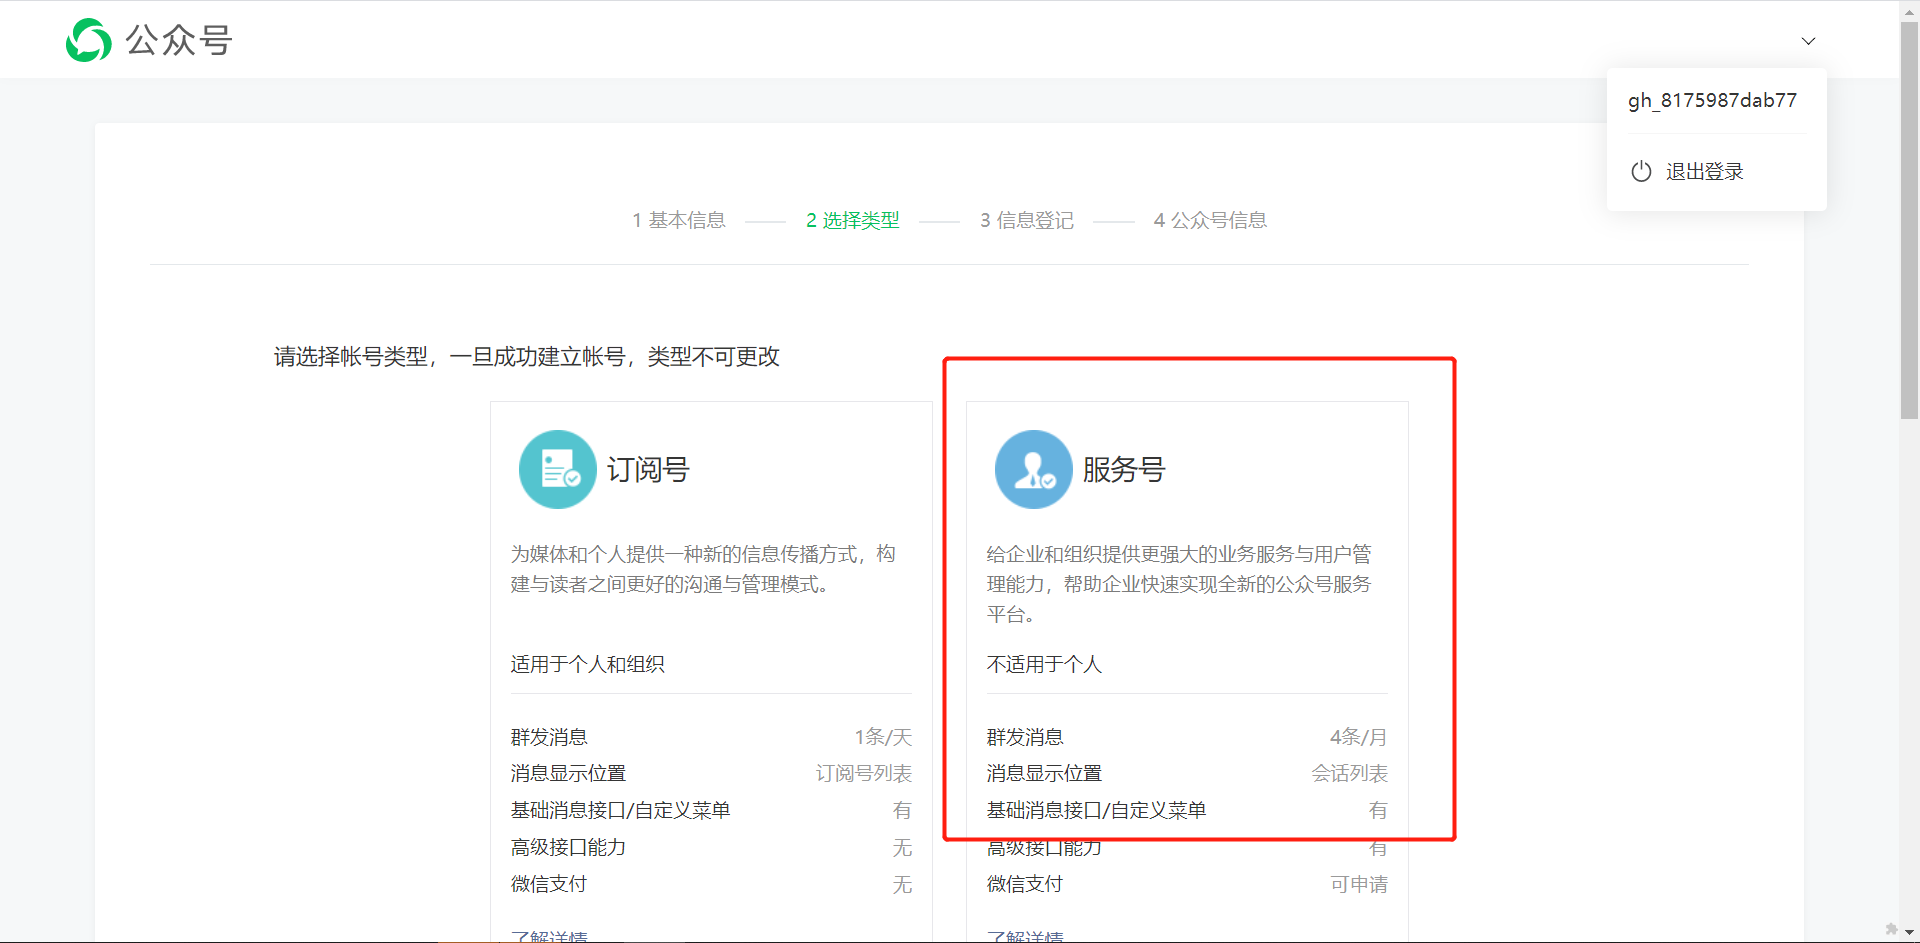The image size is (1920, 943).
Task: Click 微信支付 label in 订阅号 card
Action: [x=548, y=884]
